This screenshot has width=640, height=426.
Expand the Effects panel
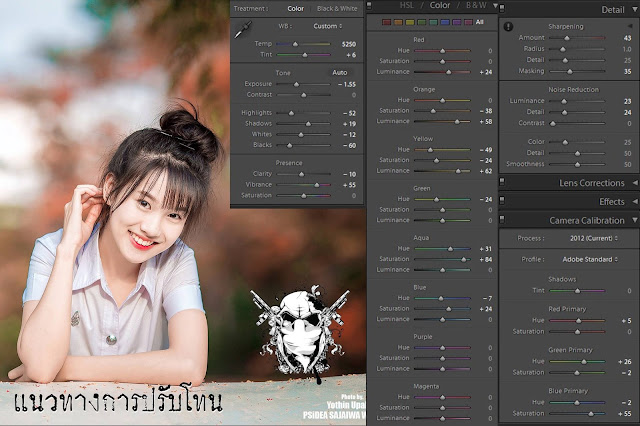635,202
